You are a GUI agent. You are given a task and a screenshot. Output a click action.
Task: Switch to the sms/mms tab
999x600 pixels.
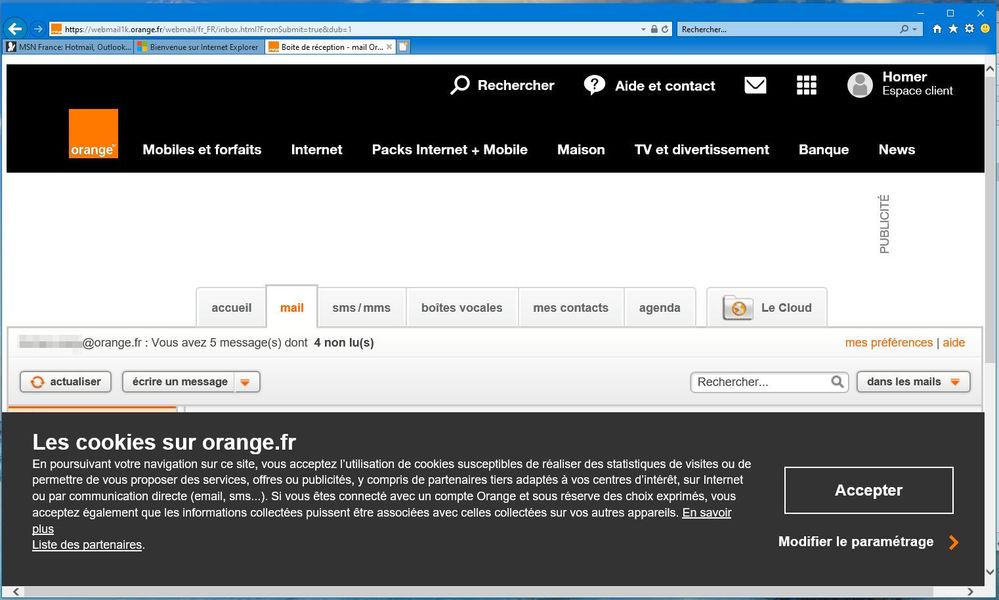coord(361,308)
